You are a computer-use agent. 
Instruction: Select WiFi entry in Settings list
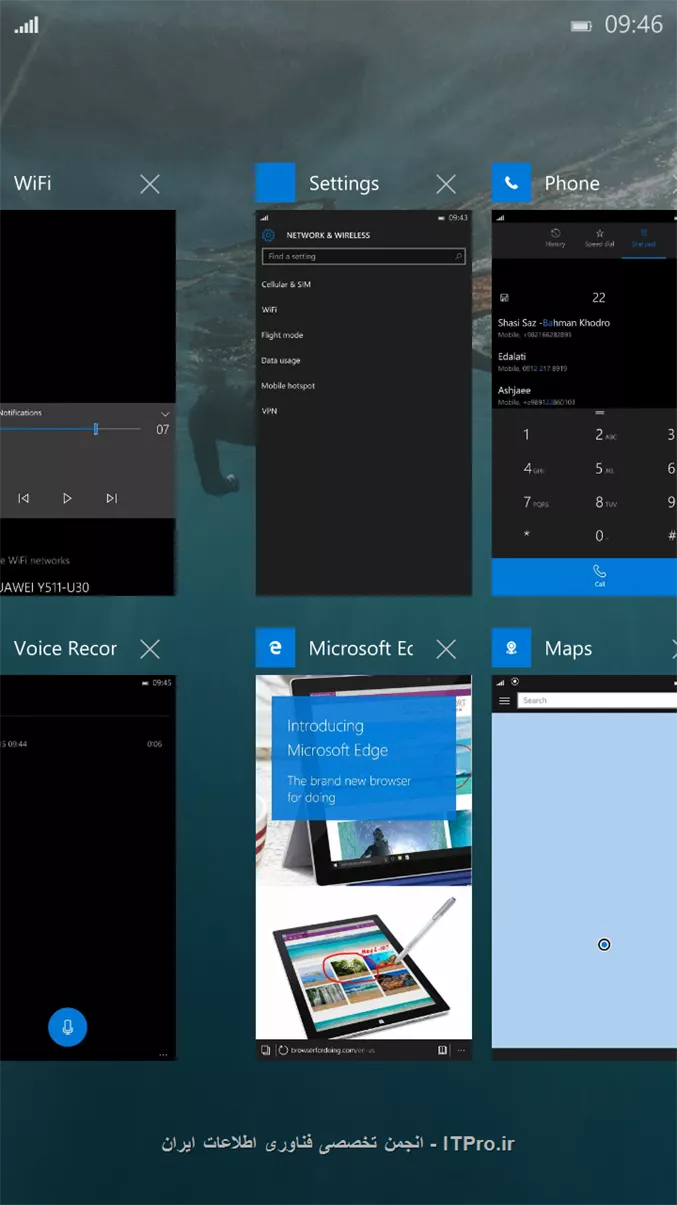pyautogui.click(x=269, y=310)
